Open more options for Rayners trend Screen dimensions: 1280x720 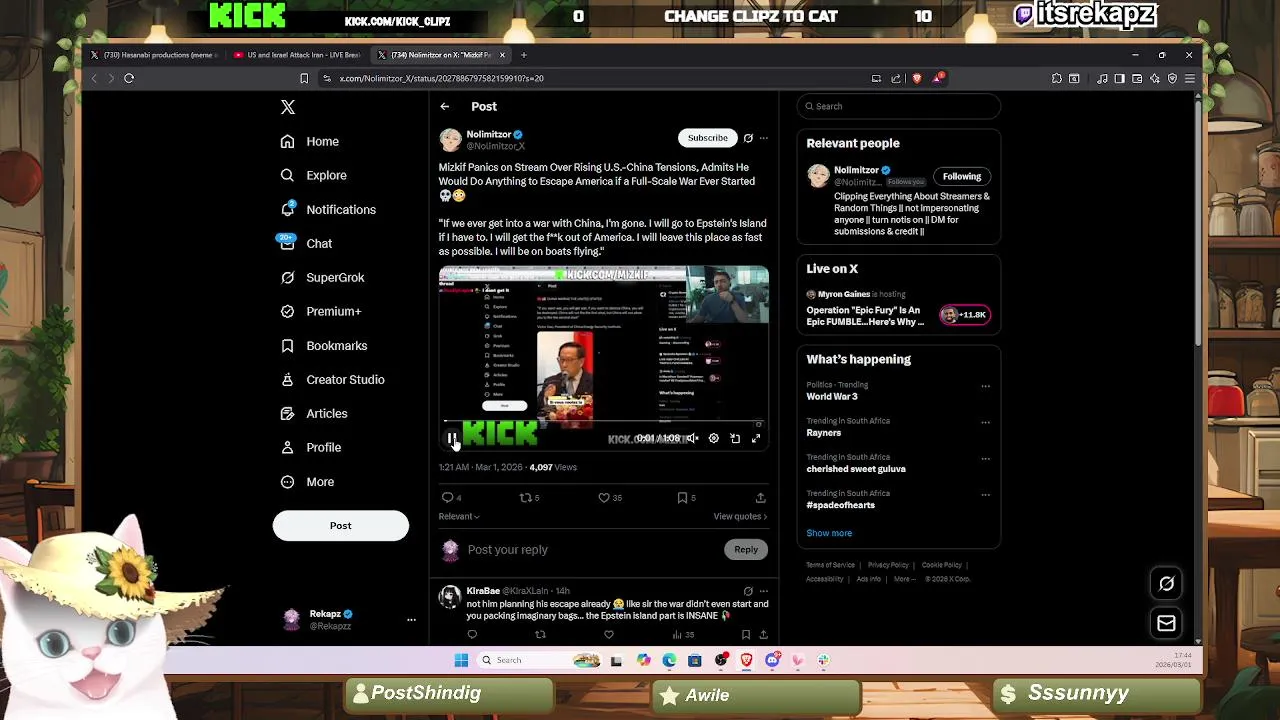[x=986, y=422]
